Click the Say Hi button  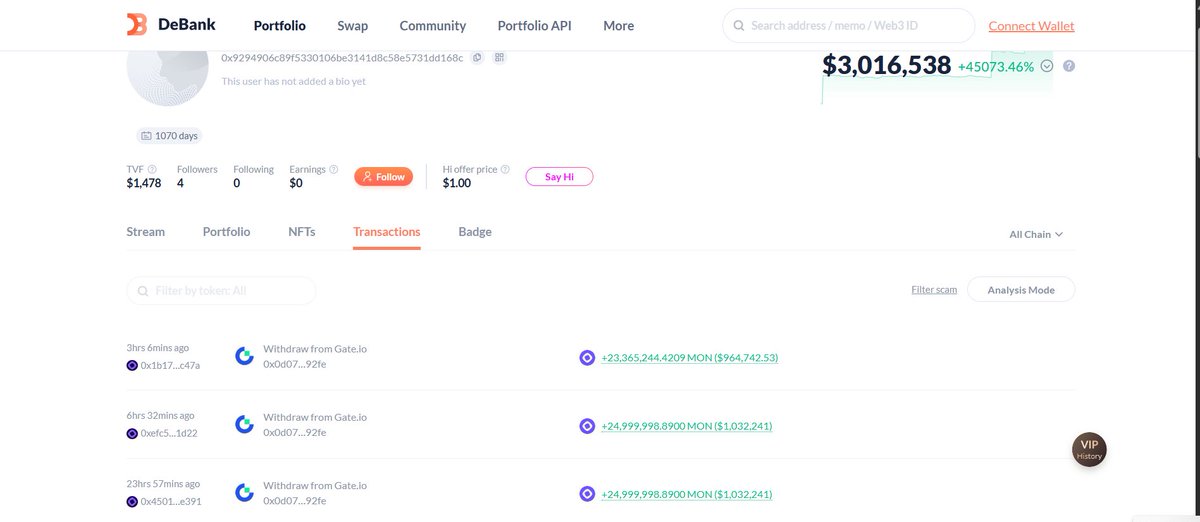point(559,176)
